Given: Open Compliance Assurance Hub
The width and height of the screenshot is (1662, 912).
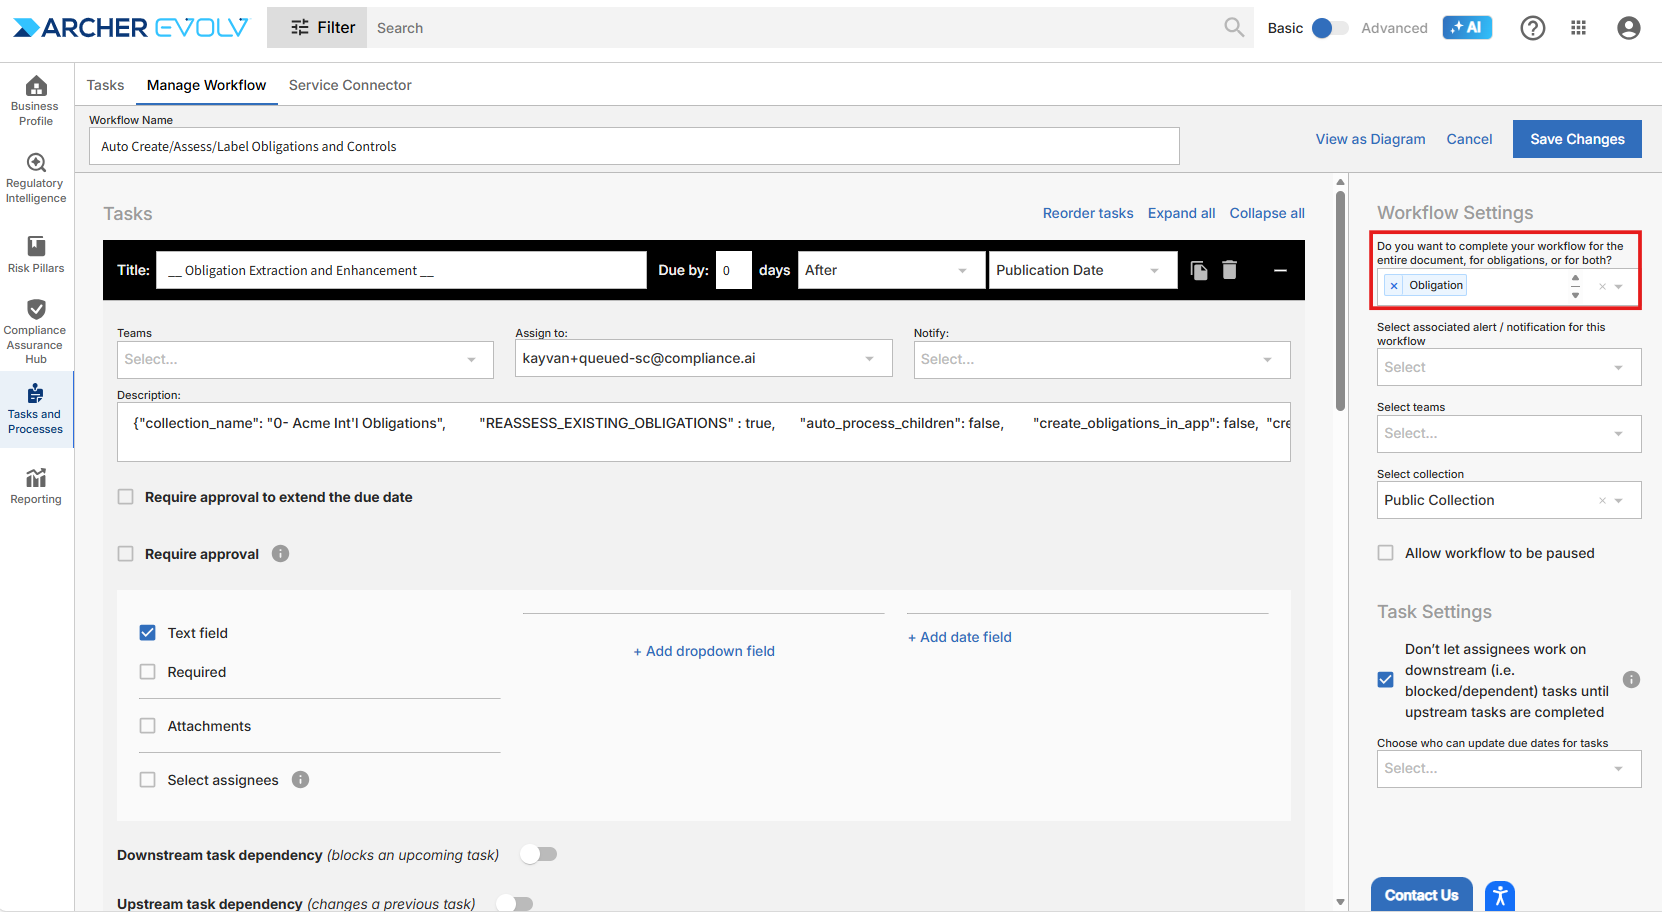Looking at the screenshot, I should [x=36, y=330].
